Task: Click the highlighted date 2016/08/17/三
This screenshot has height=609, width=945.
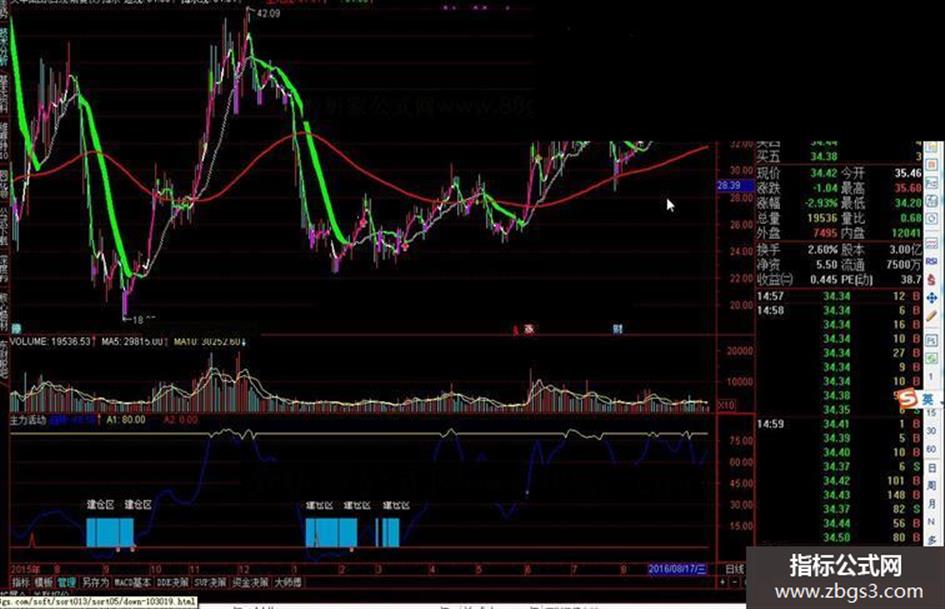Action: (x=678, y=569)
